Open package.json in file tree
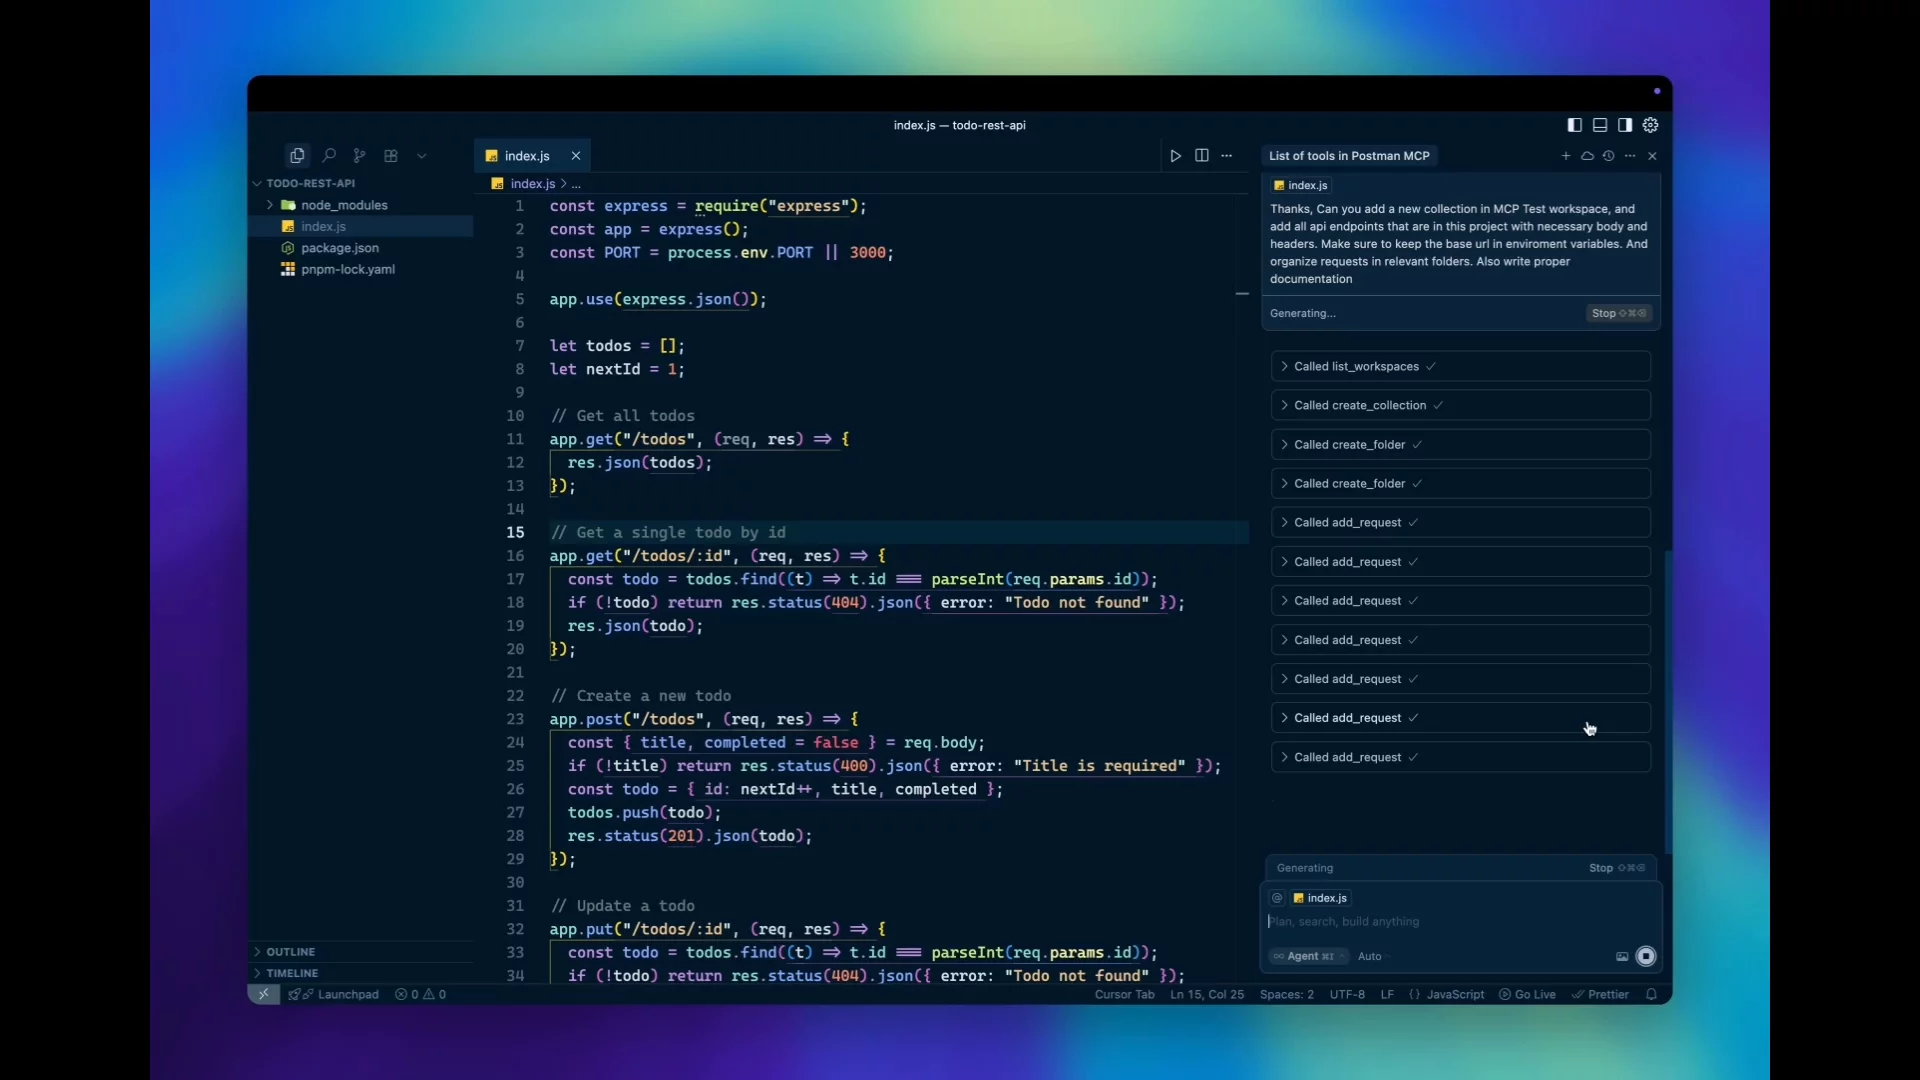This screenshot has height=1080, width=1920. 339,248
